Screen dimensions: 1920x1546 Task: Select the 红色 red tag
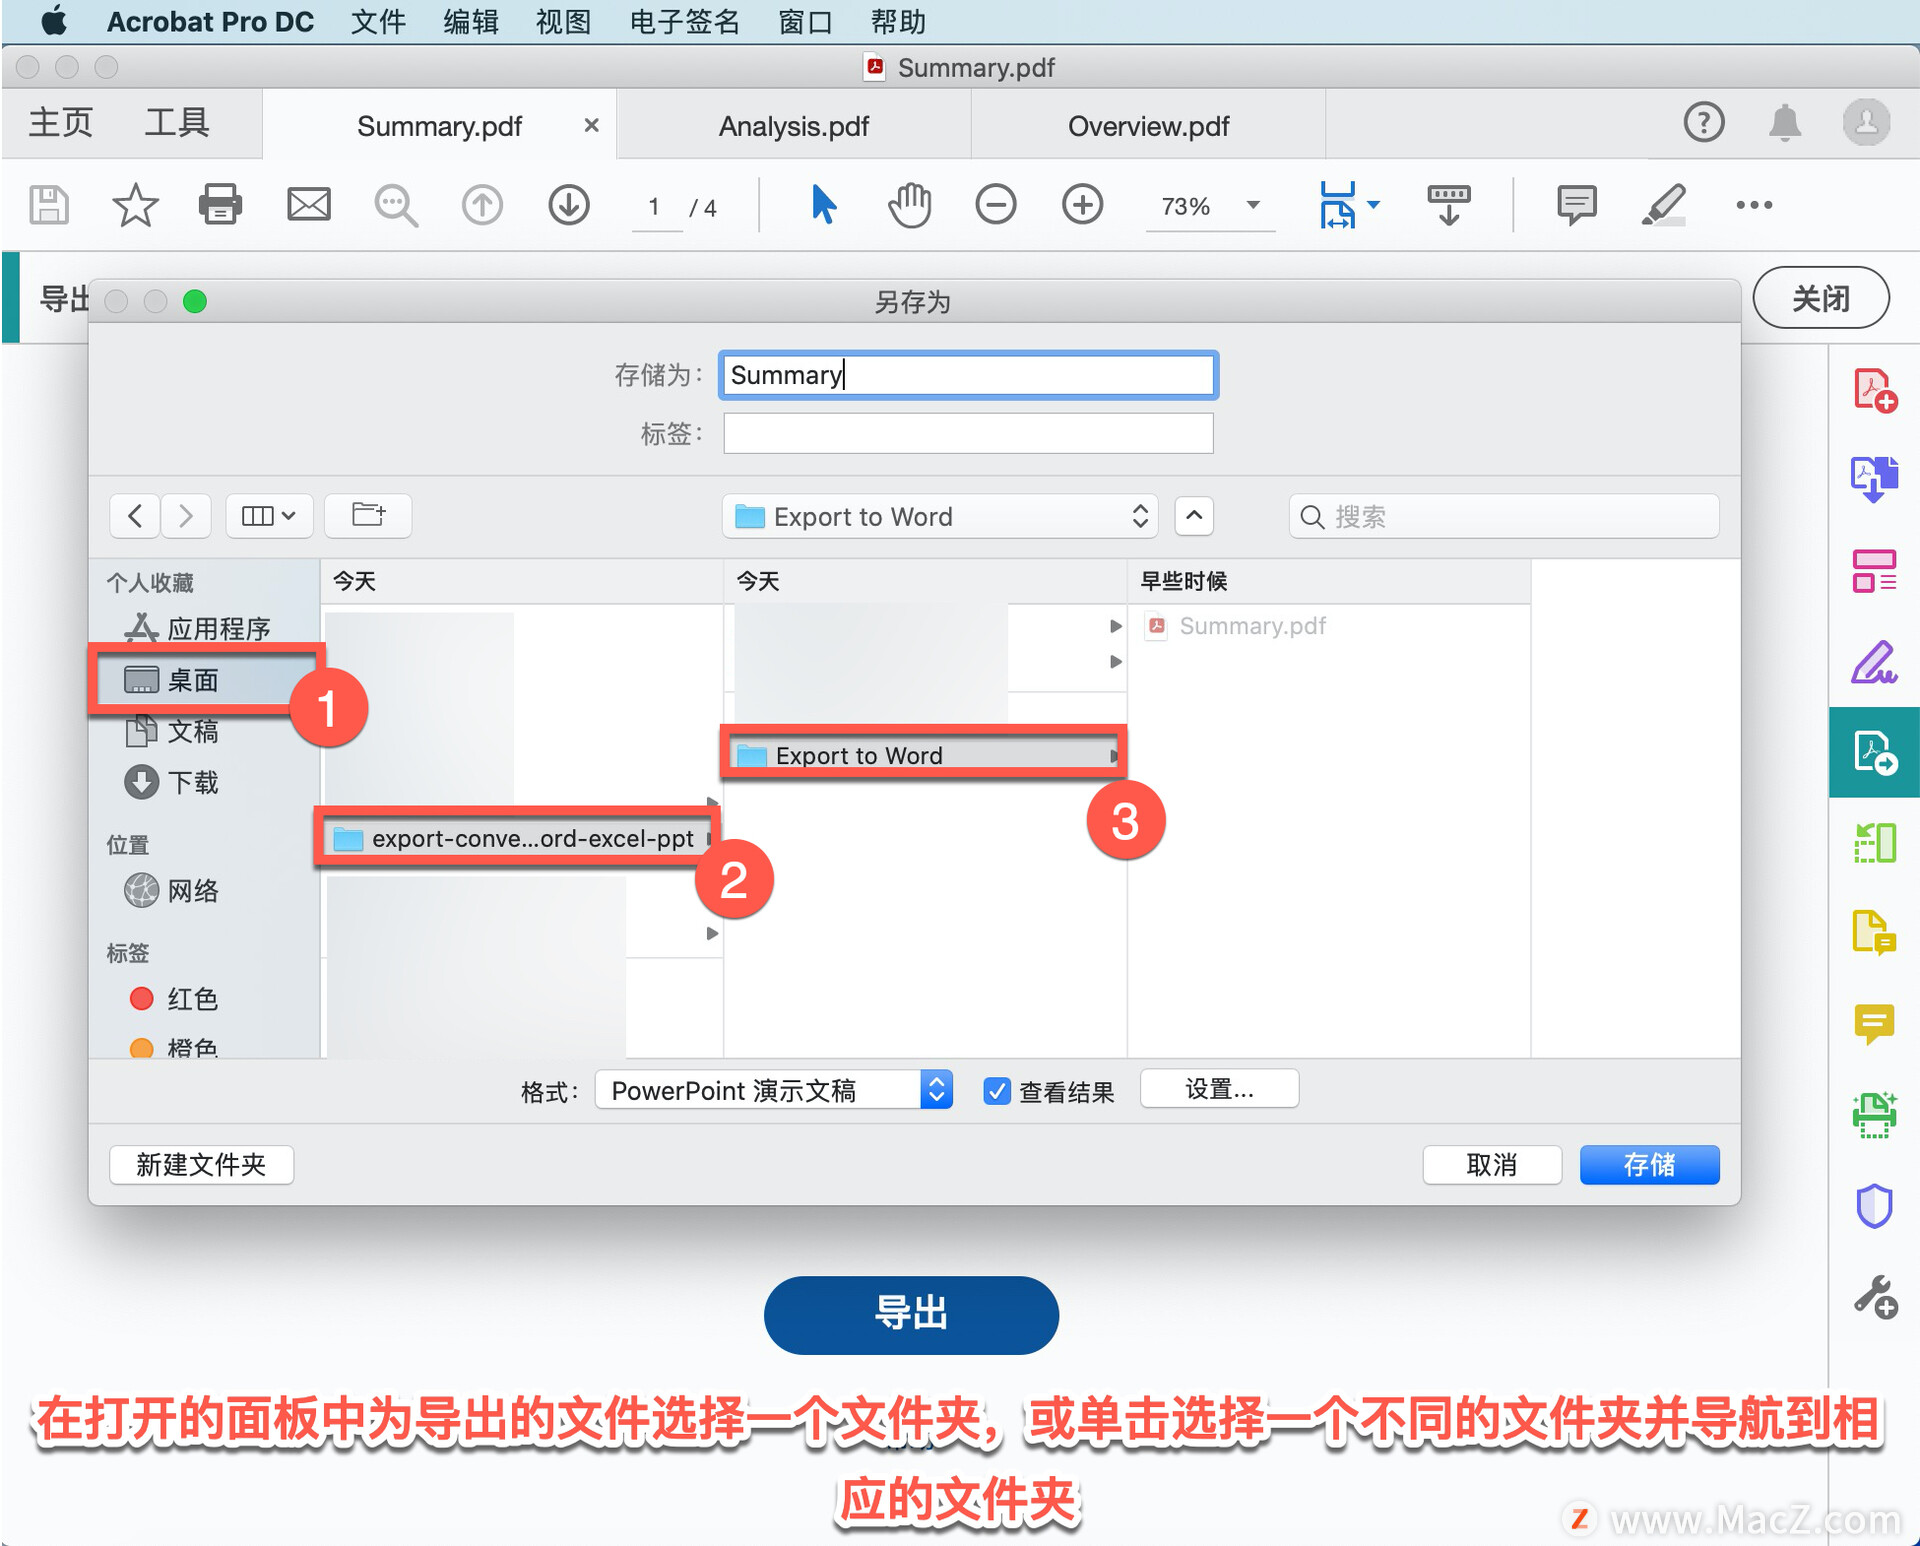(x=173, y=998)
